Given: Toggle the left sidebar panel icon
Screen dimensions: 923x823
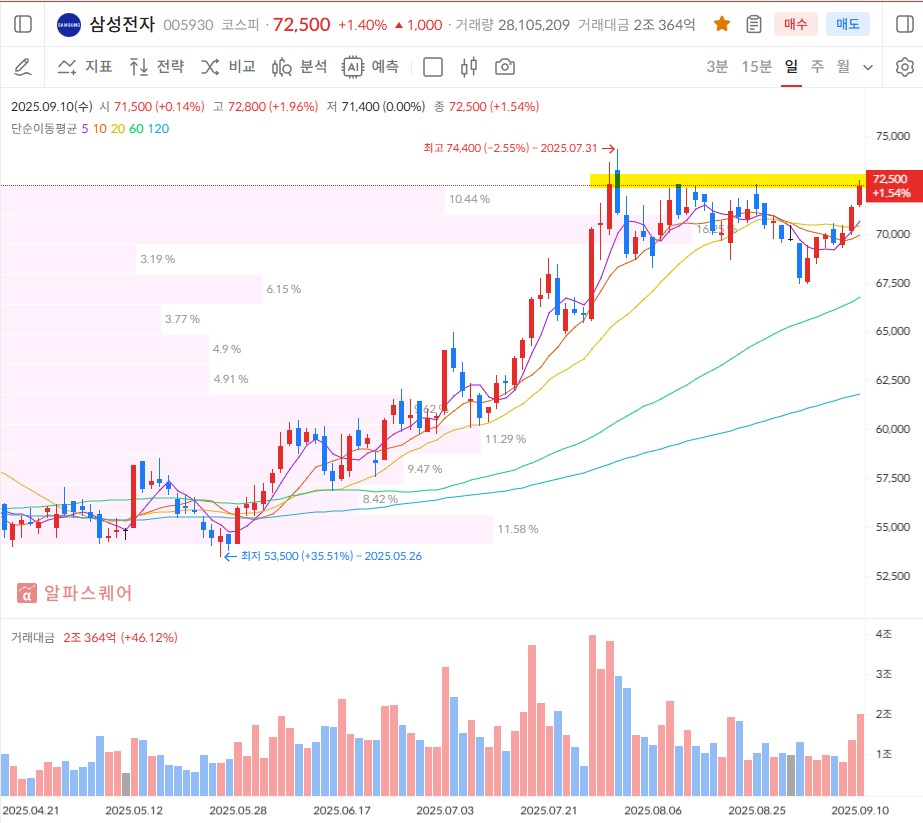Looking at the screenshot, I should point(22,24).
